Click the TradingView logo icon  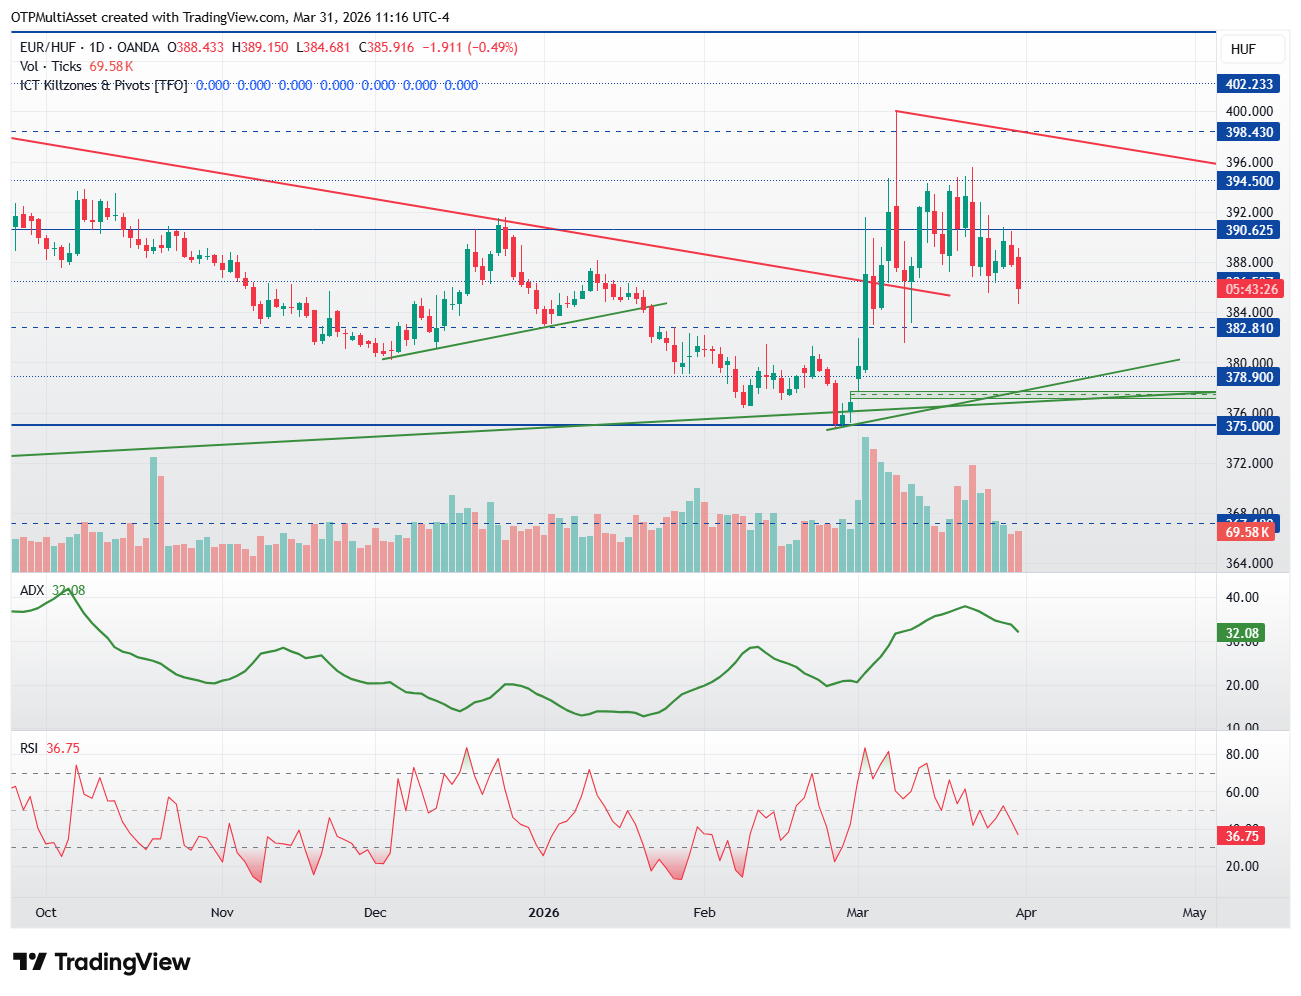pyautogui.click(x=30, y=962)
